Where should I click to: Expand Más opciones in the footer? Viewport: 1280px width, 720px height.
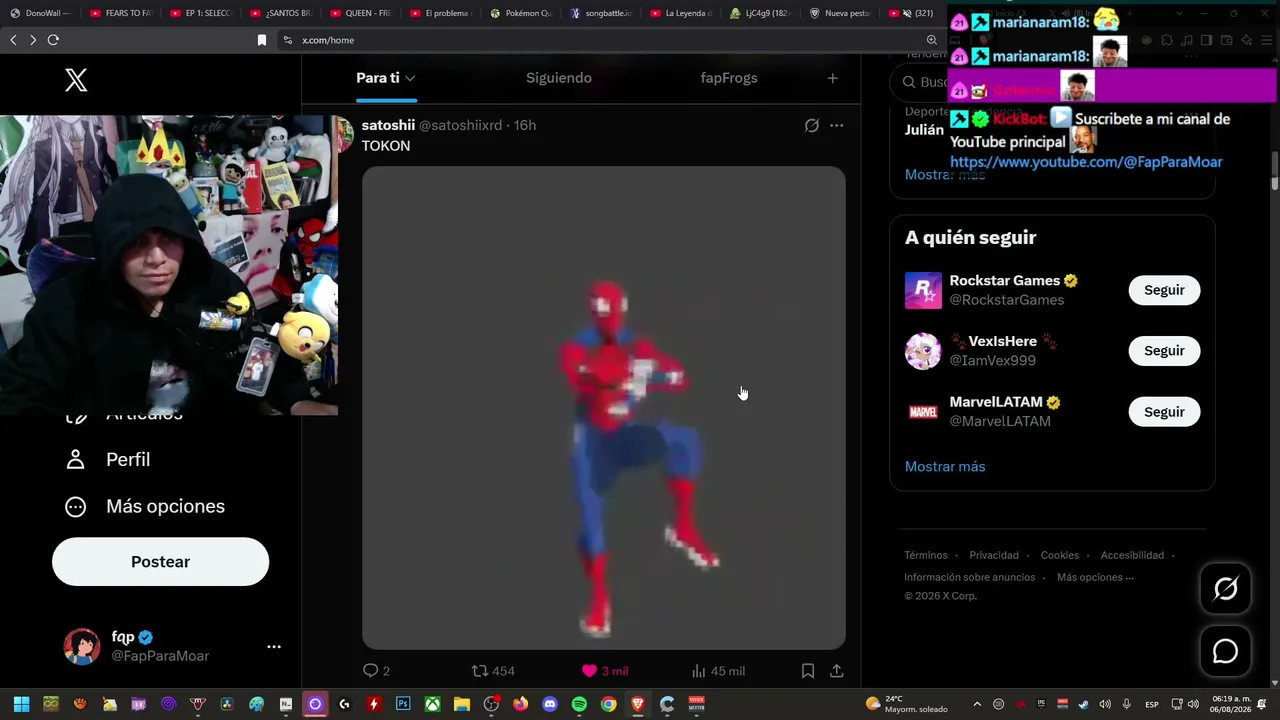(x=1095, y=577)
